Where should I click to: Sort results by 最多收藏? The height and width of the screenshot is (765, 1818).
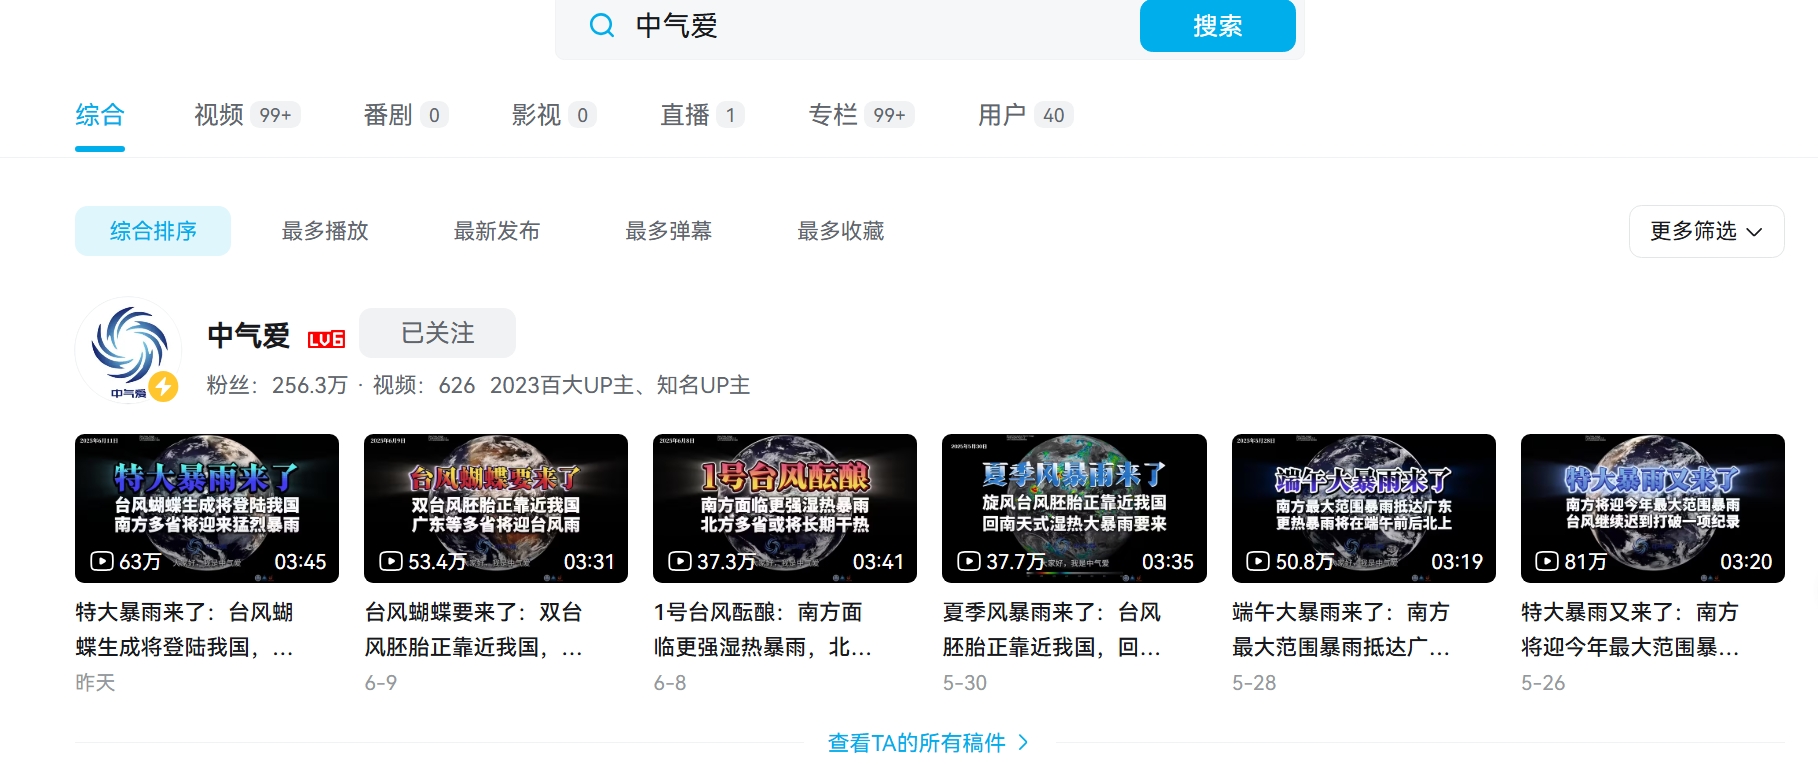click(x=841, y=231)
